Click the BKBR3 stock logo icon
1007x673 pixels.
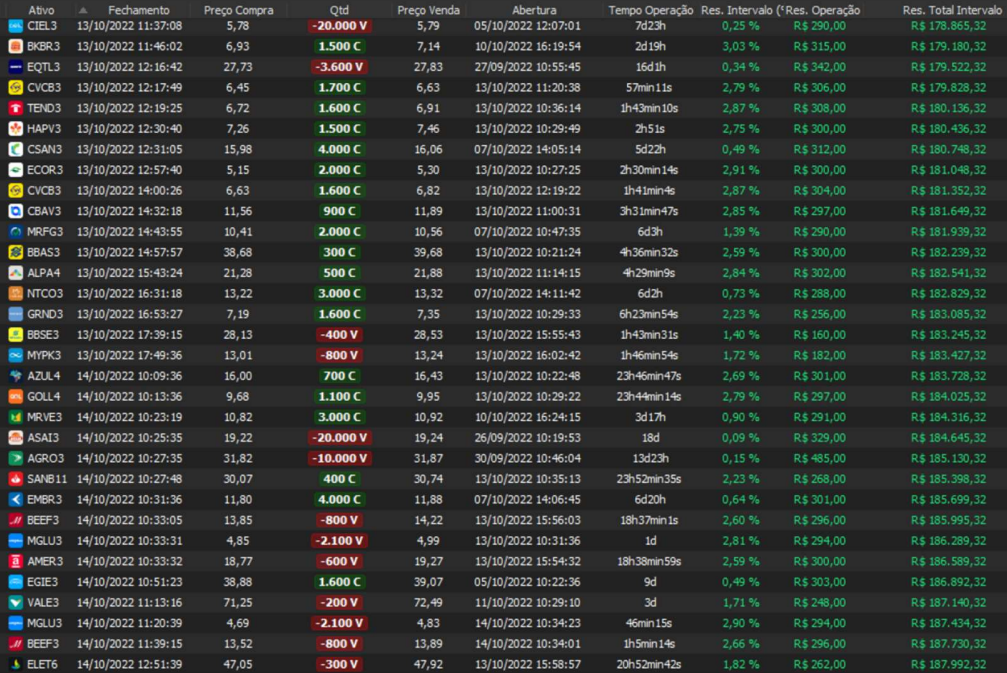[x=15, y=46]
